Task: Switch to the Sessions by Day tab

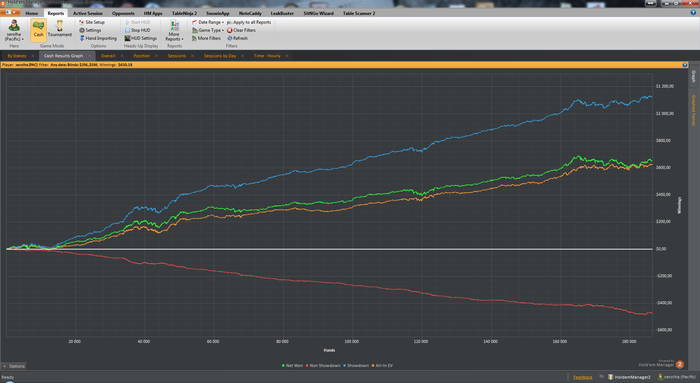Action: (x=220, y=56)
